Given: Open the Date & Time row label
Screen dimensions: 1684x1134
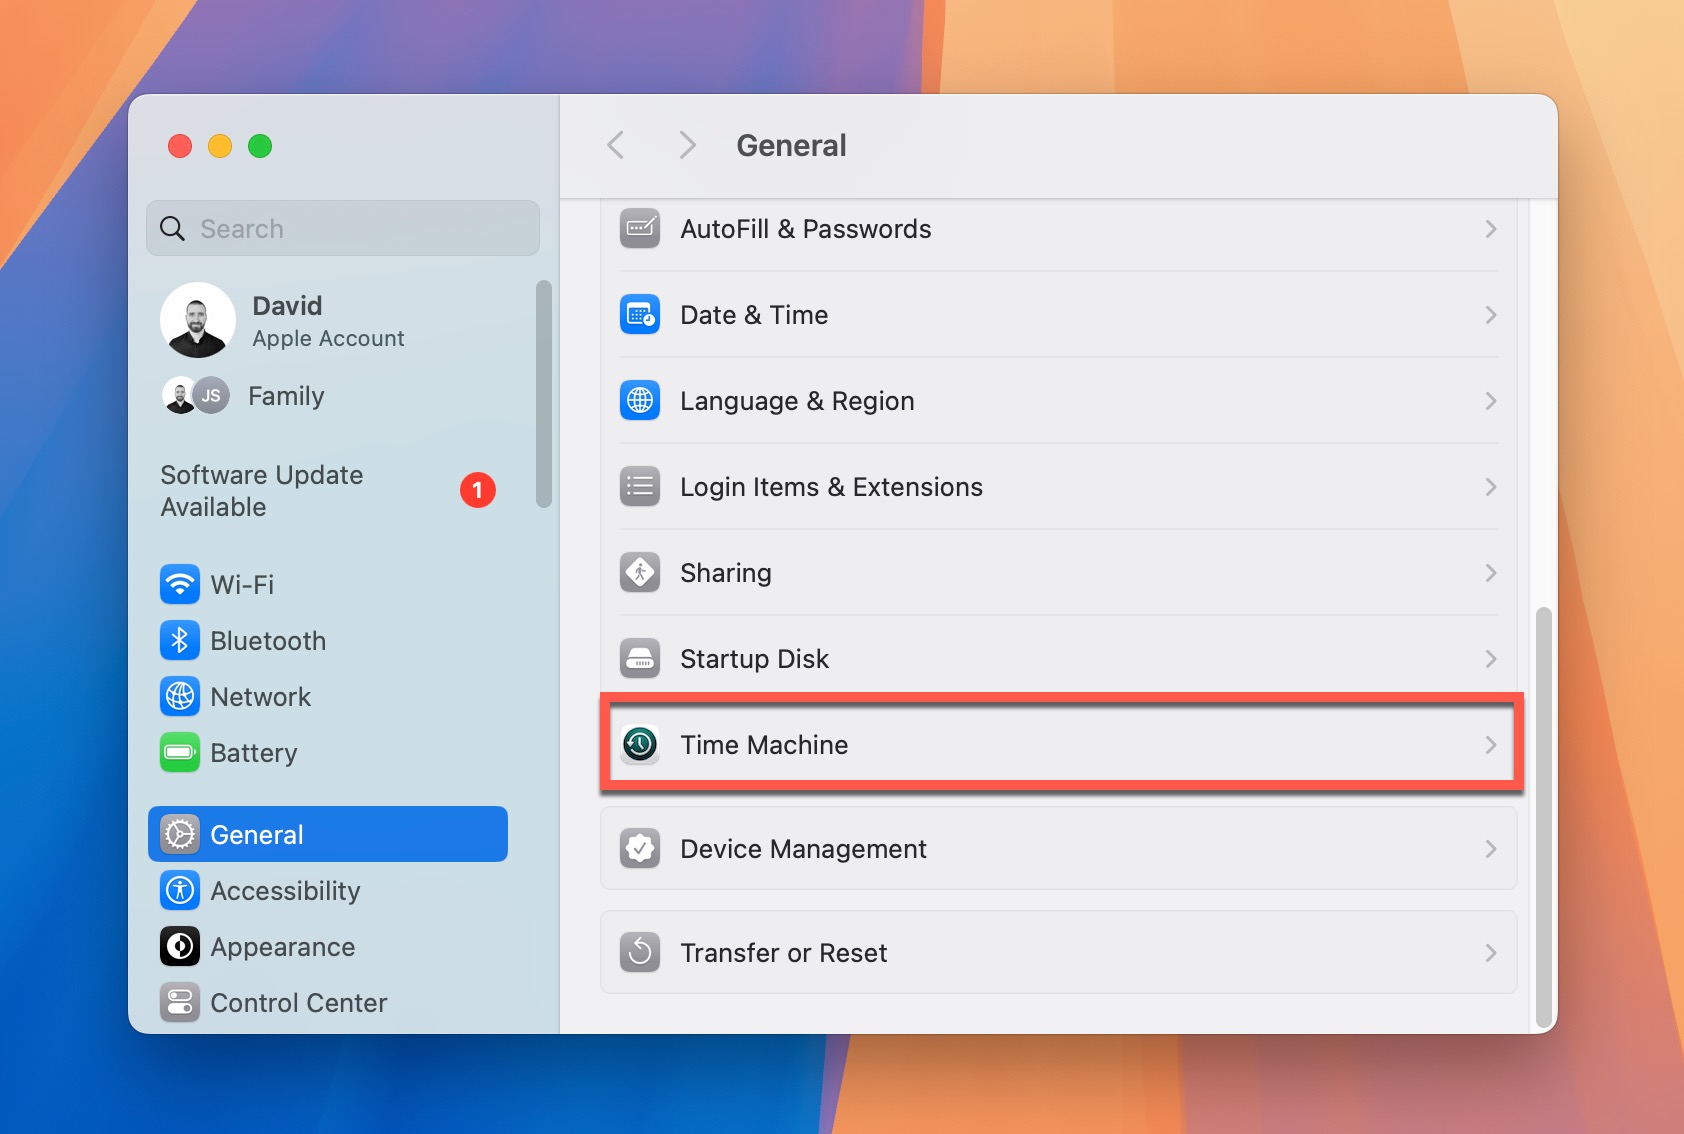Looking at the screenshot, I should pos(754,315).
